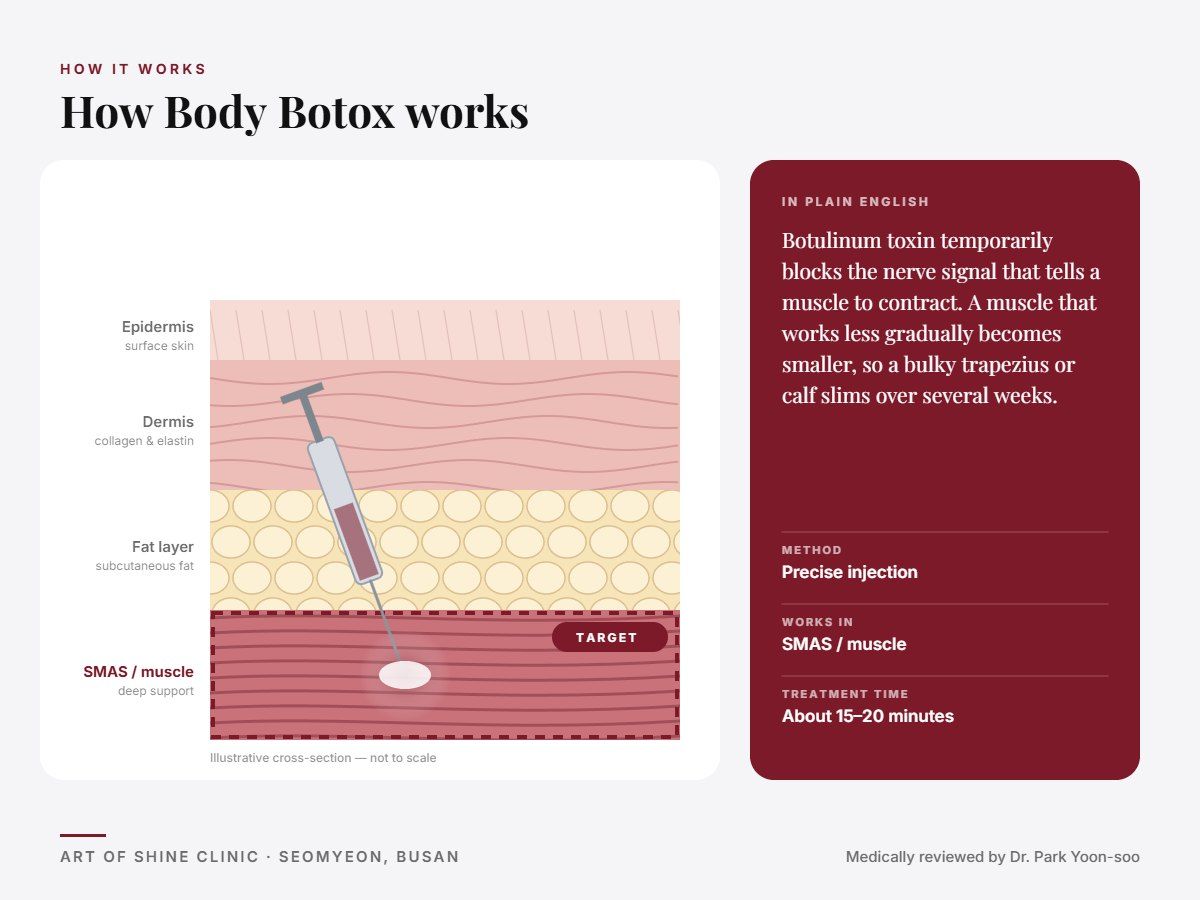Click the pink epidermis band in diagram
Viewport: 1200px width, 900px height.
[x=445, y=330]
